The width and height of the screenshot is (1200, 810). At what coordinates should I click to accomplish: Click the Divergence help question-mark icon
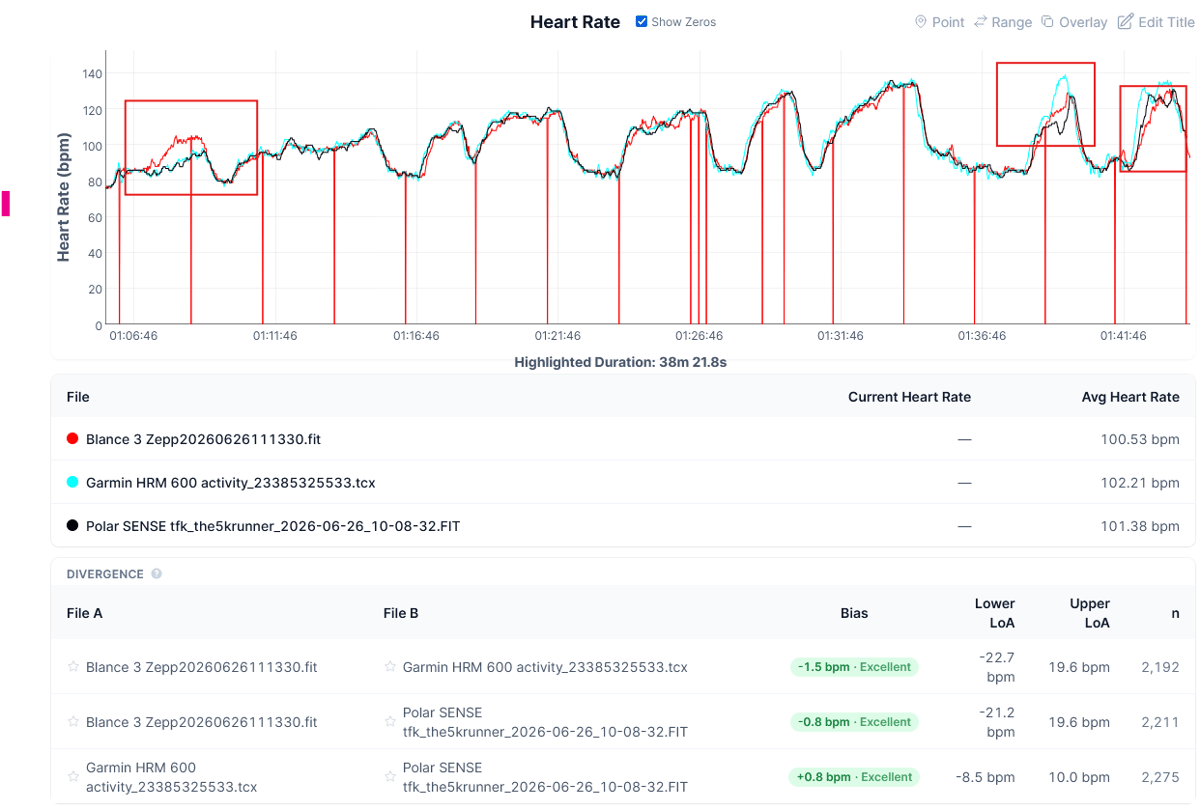click(x=156, y=574)
